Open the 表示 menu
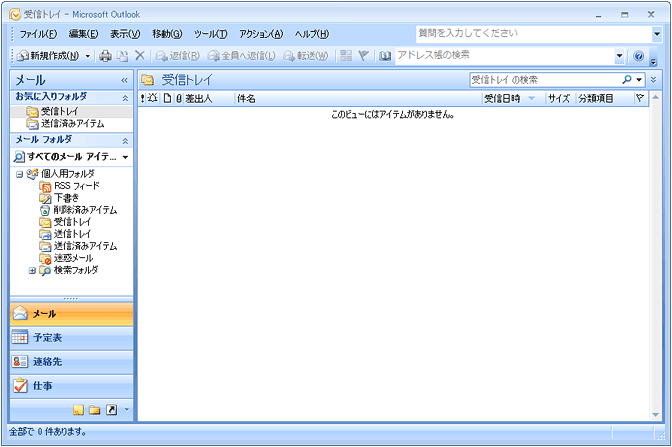 tap(125, 34)
